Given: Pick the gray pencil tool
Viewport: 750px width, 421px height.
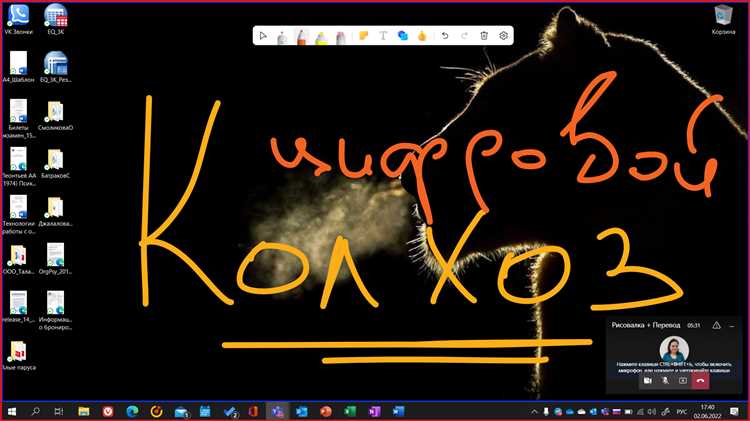Looking at the screenshot, I should (x=282, y=36).
